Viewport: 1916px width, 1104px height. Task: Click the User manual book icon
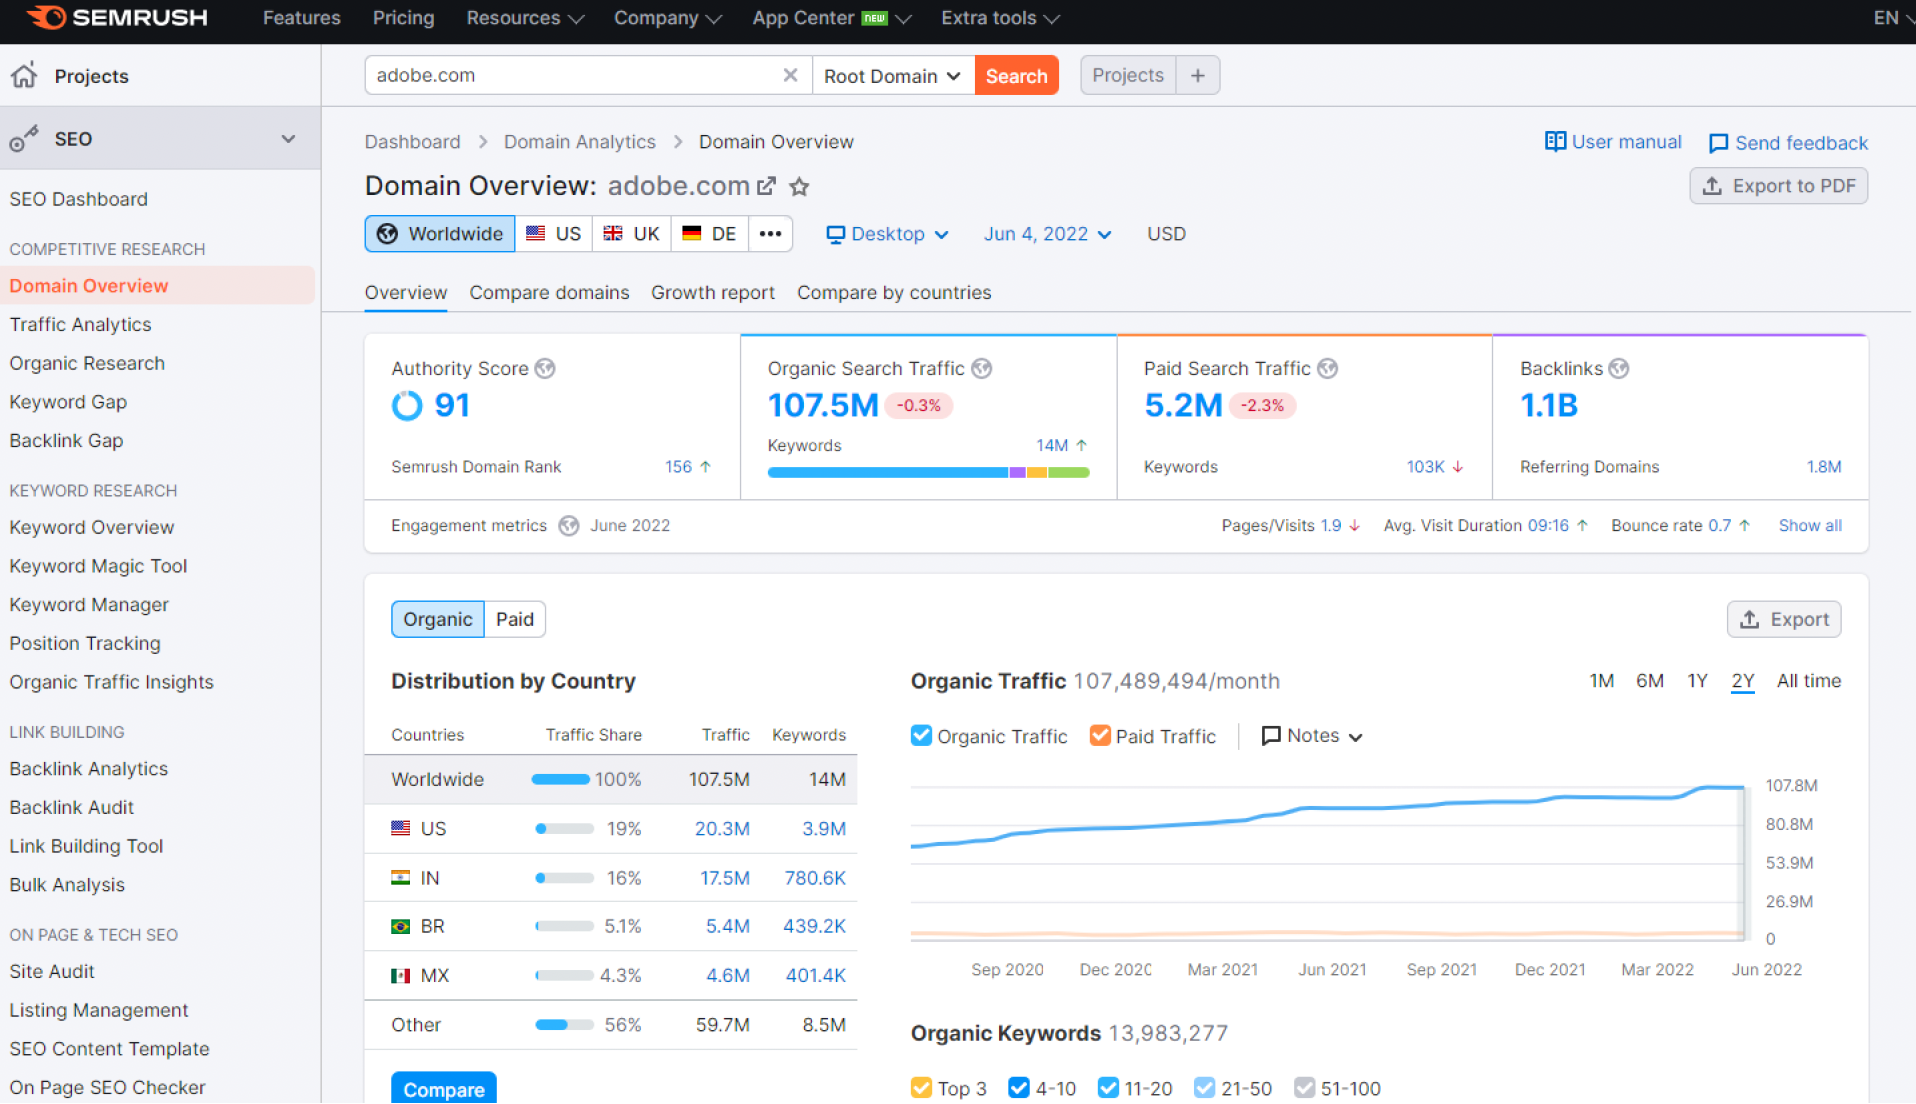point(1555,142)
